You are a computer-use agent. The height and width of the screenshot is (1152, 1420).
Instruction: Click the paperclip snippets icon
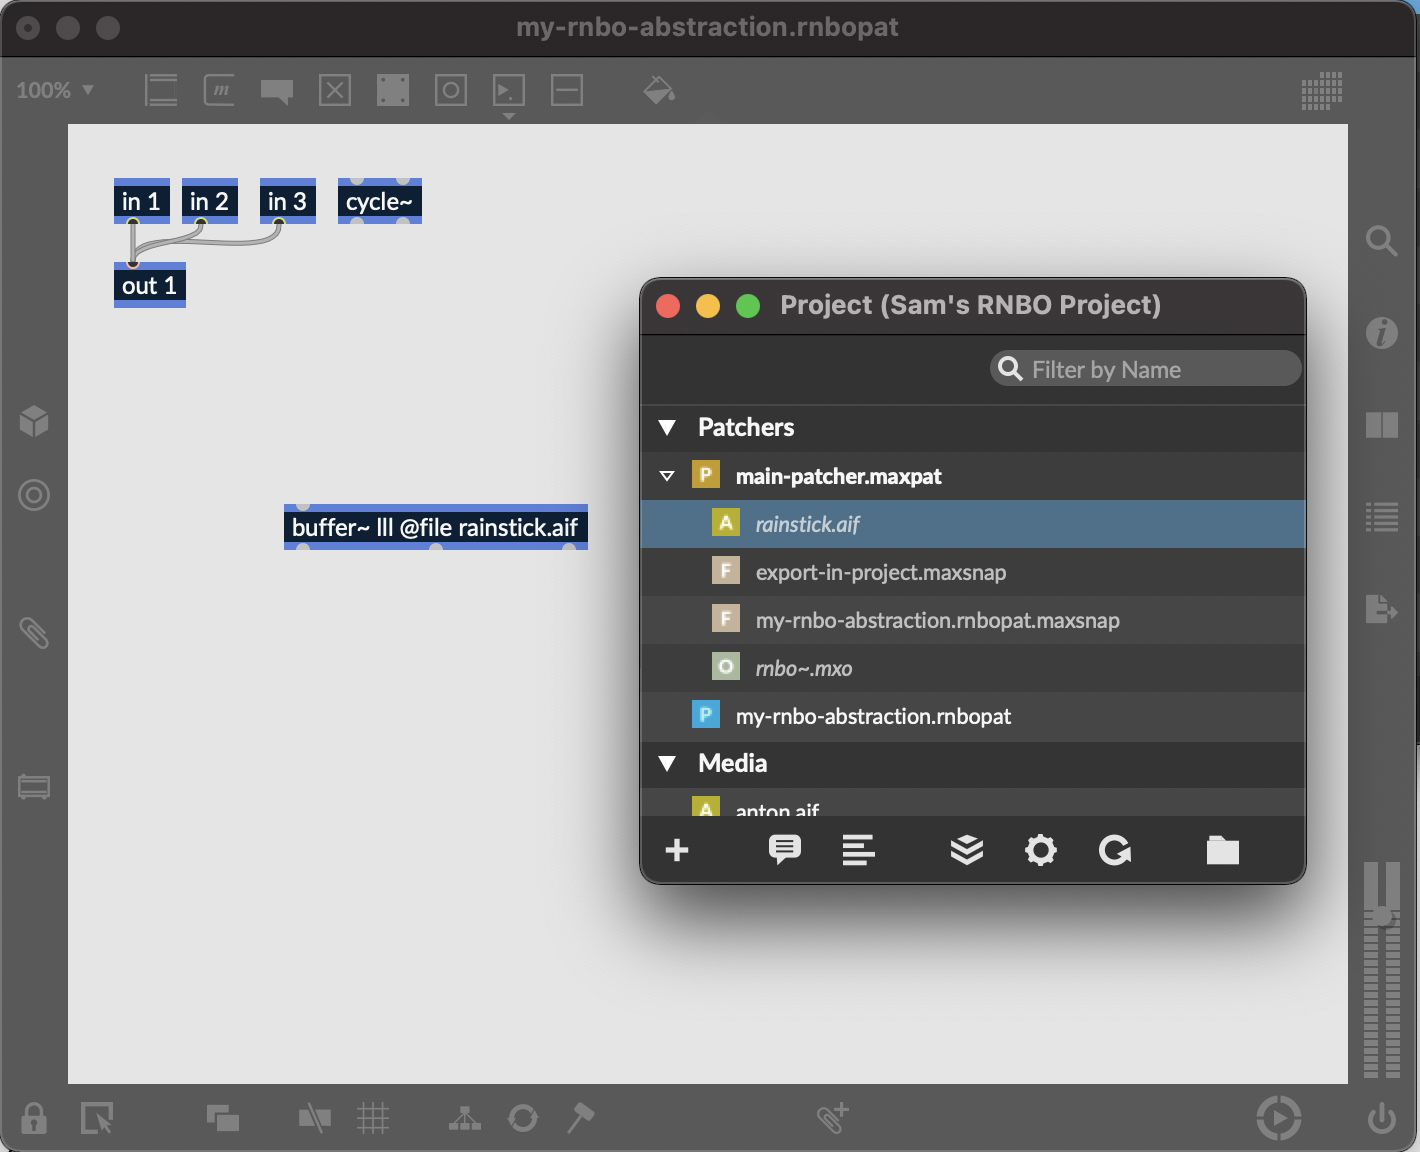coord(34,633)
